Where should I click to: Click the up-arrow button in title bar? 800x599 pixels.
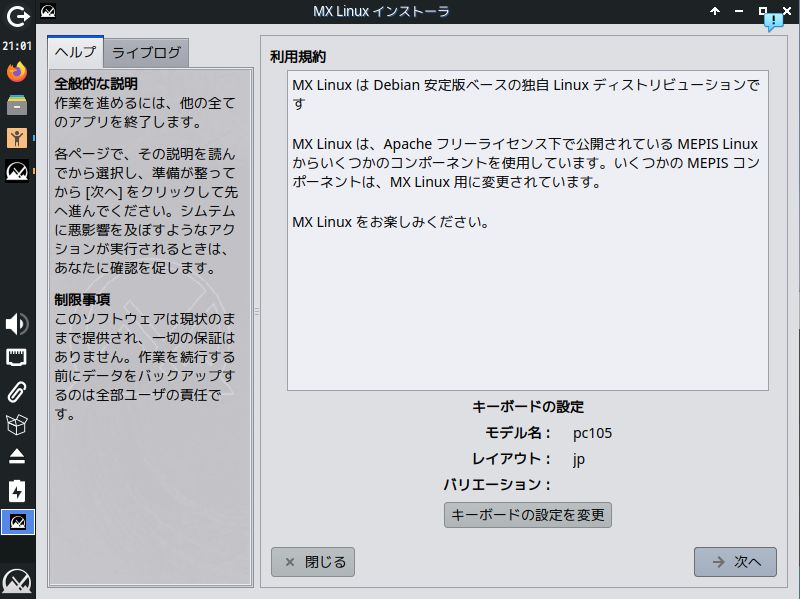coord(715,11)
